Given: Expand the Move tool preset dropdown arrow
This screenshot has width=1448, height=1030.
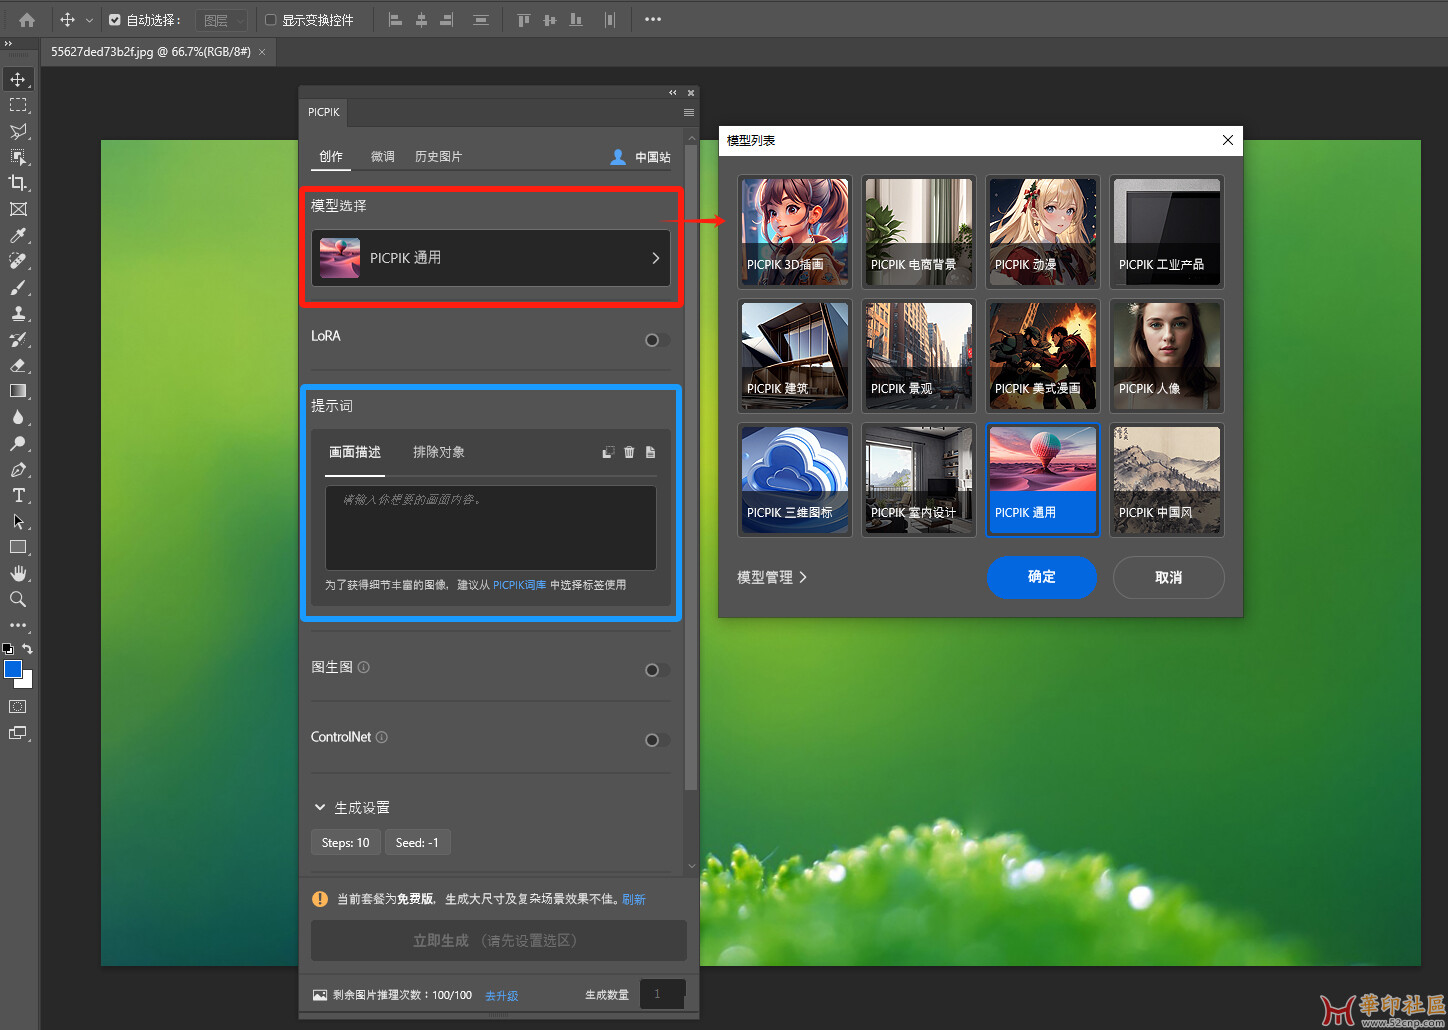Looking at the screenshot, I should (89, 20).
